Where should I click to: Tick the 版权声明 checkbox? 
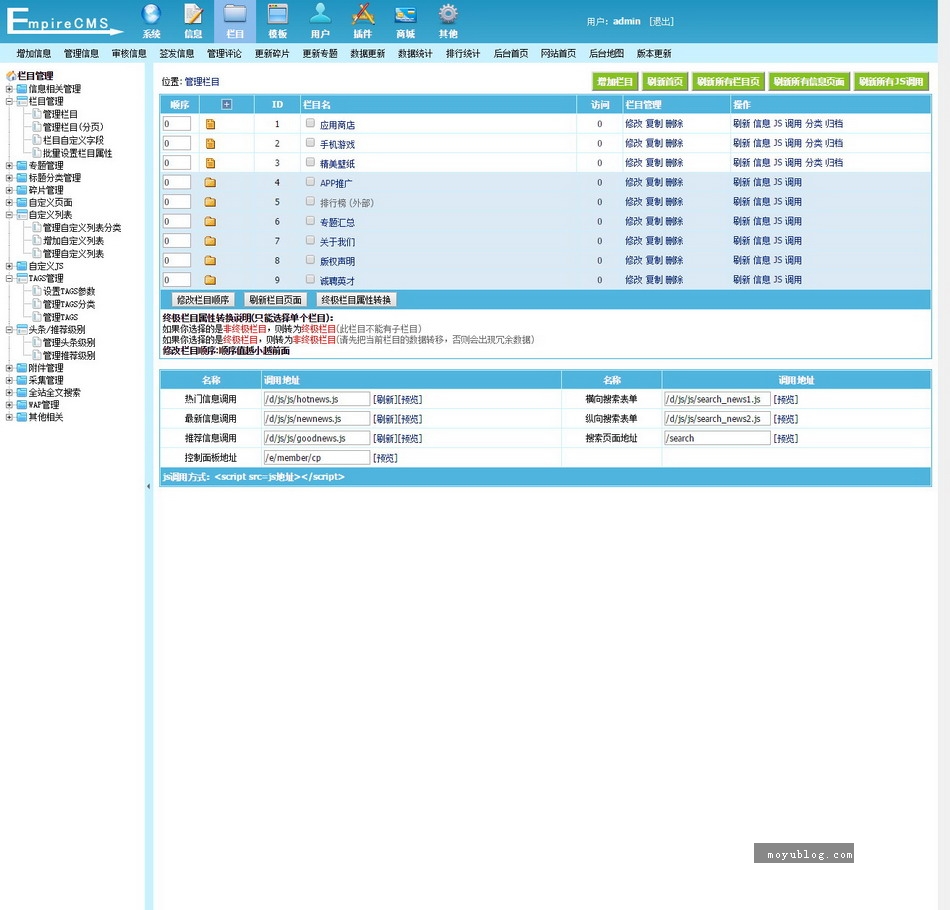coord(310,259)
